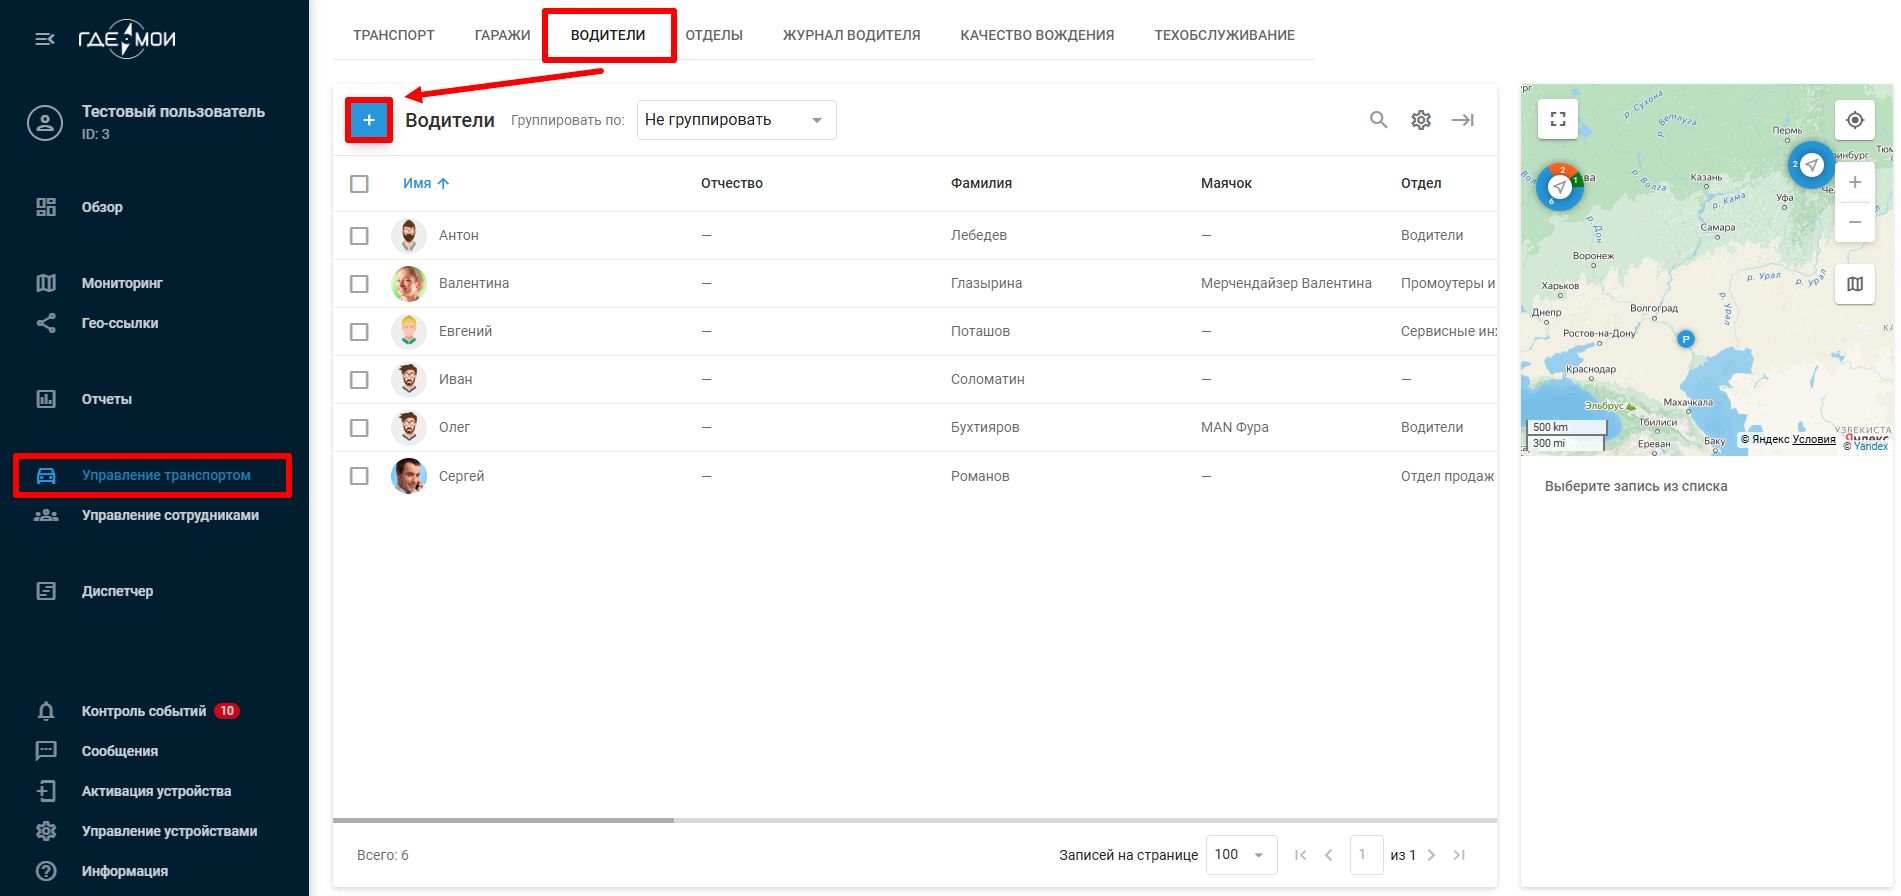
Task: Switch to the Гаражи tab
Action: (502, 35)
